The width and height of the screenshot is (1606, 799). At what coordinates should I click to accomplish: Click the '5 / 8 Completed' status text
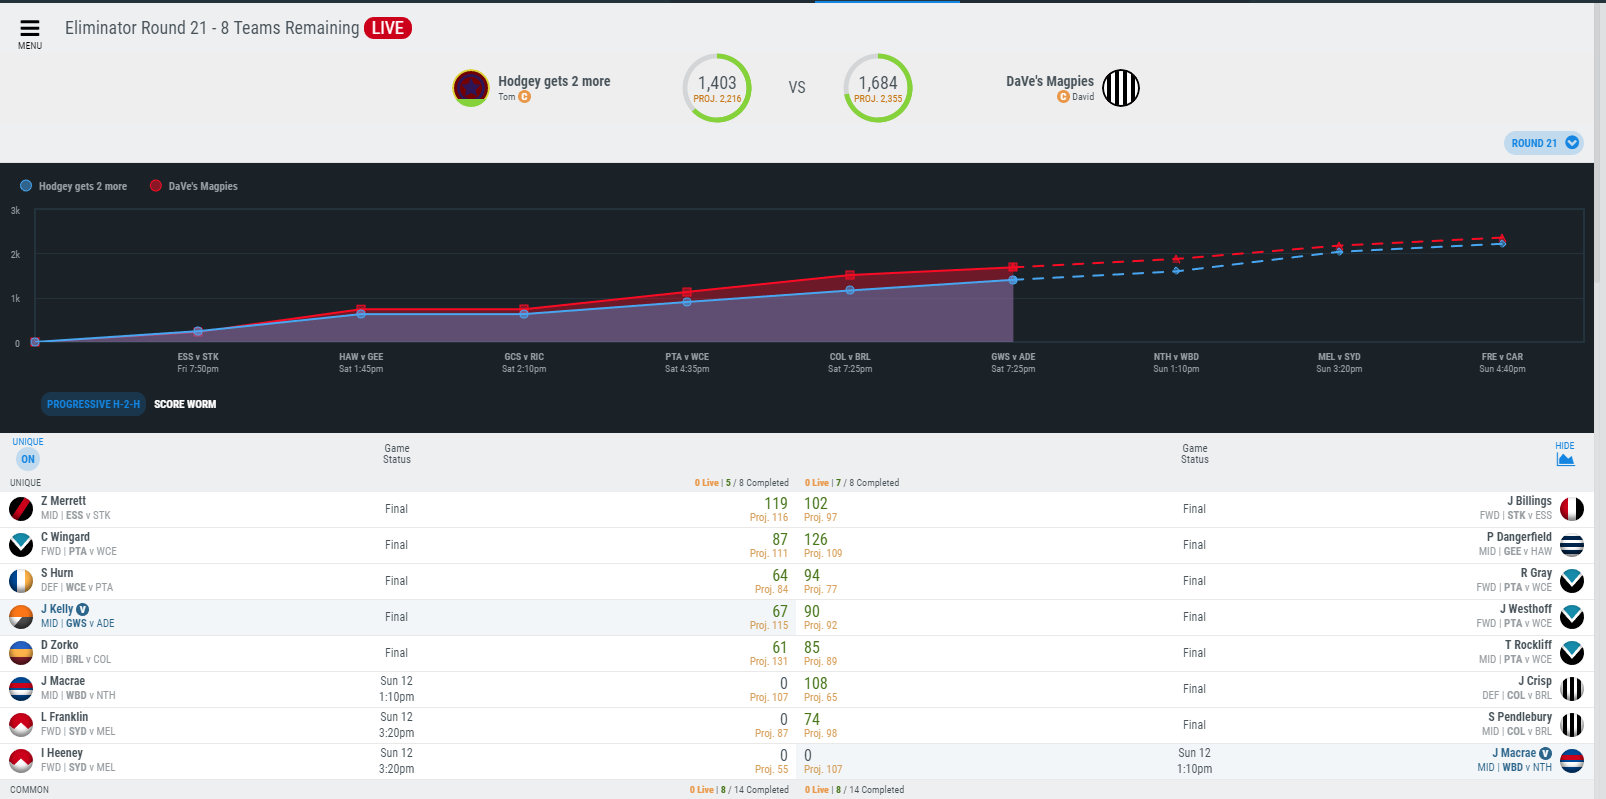757,483
